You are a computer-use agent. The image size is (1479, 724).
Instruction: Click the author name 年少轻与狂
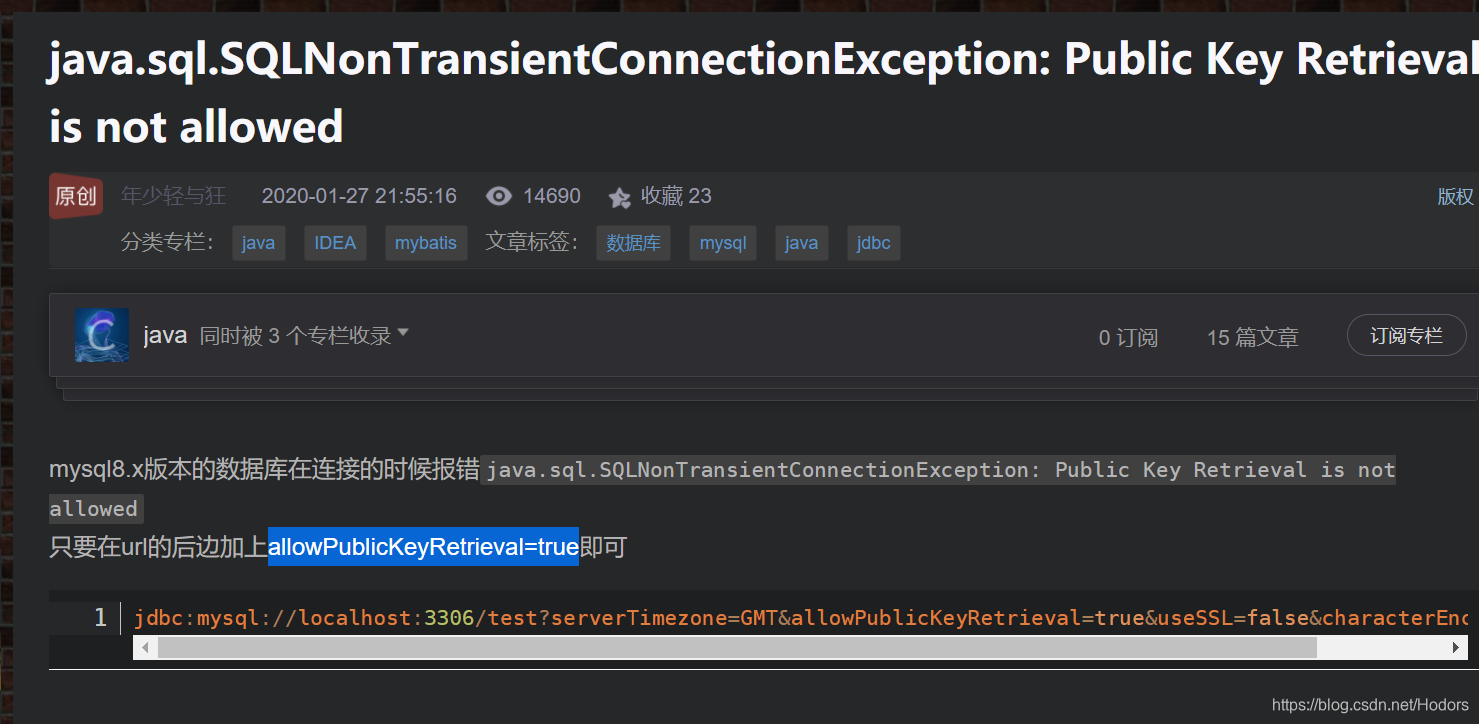[x=173, y=196]
